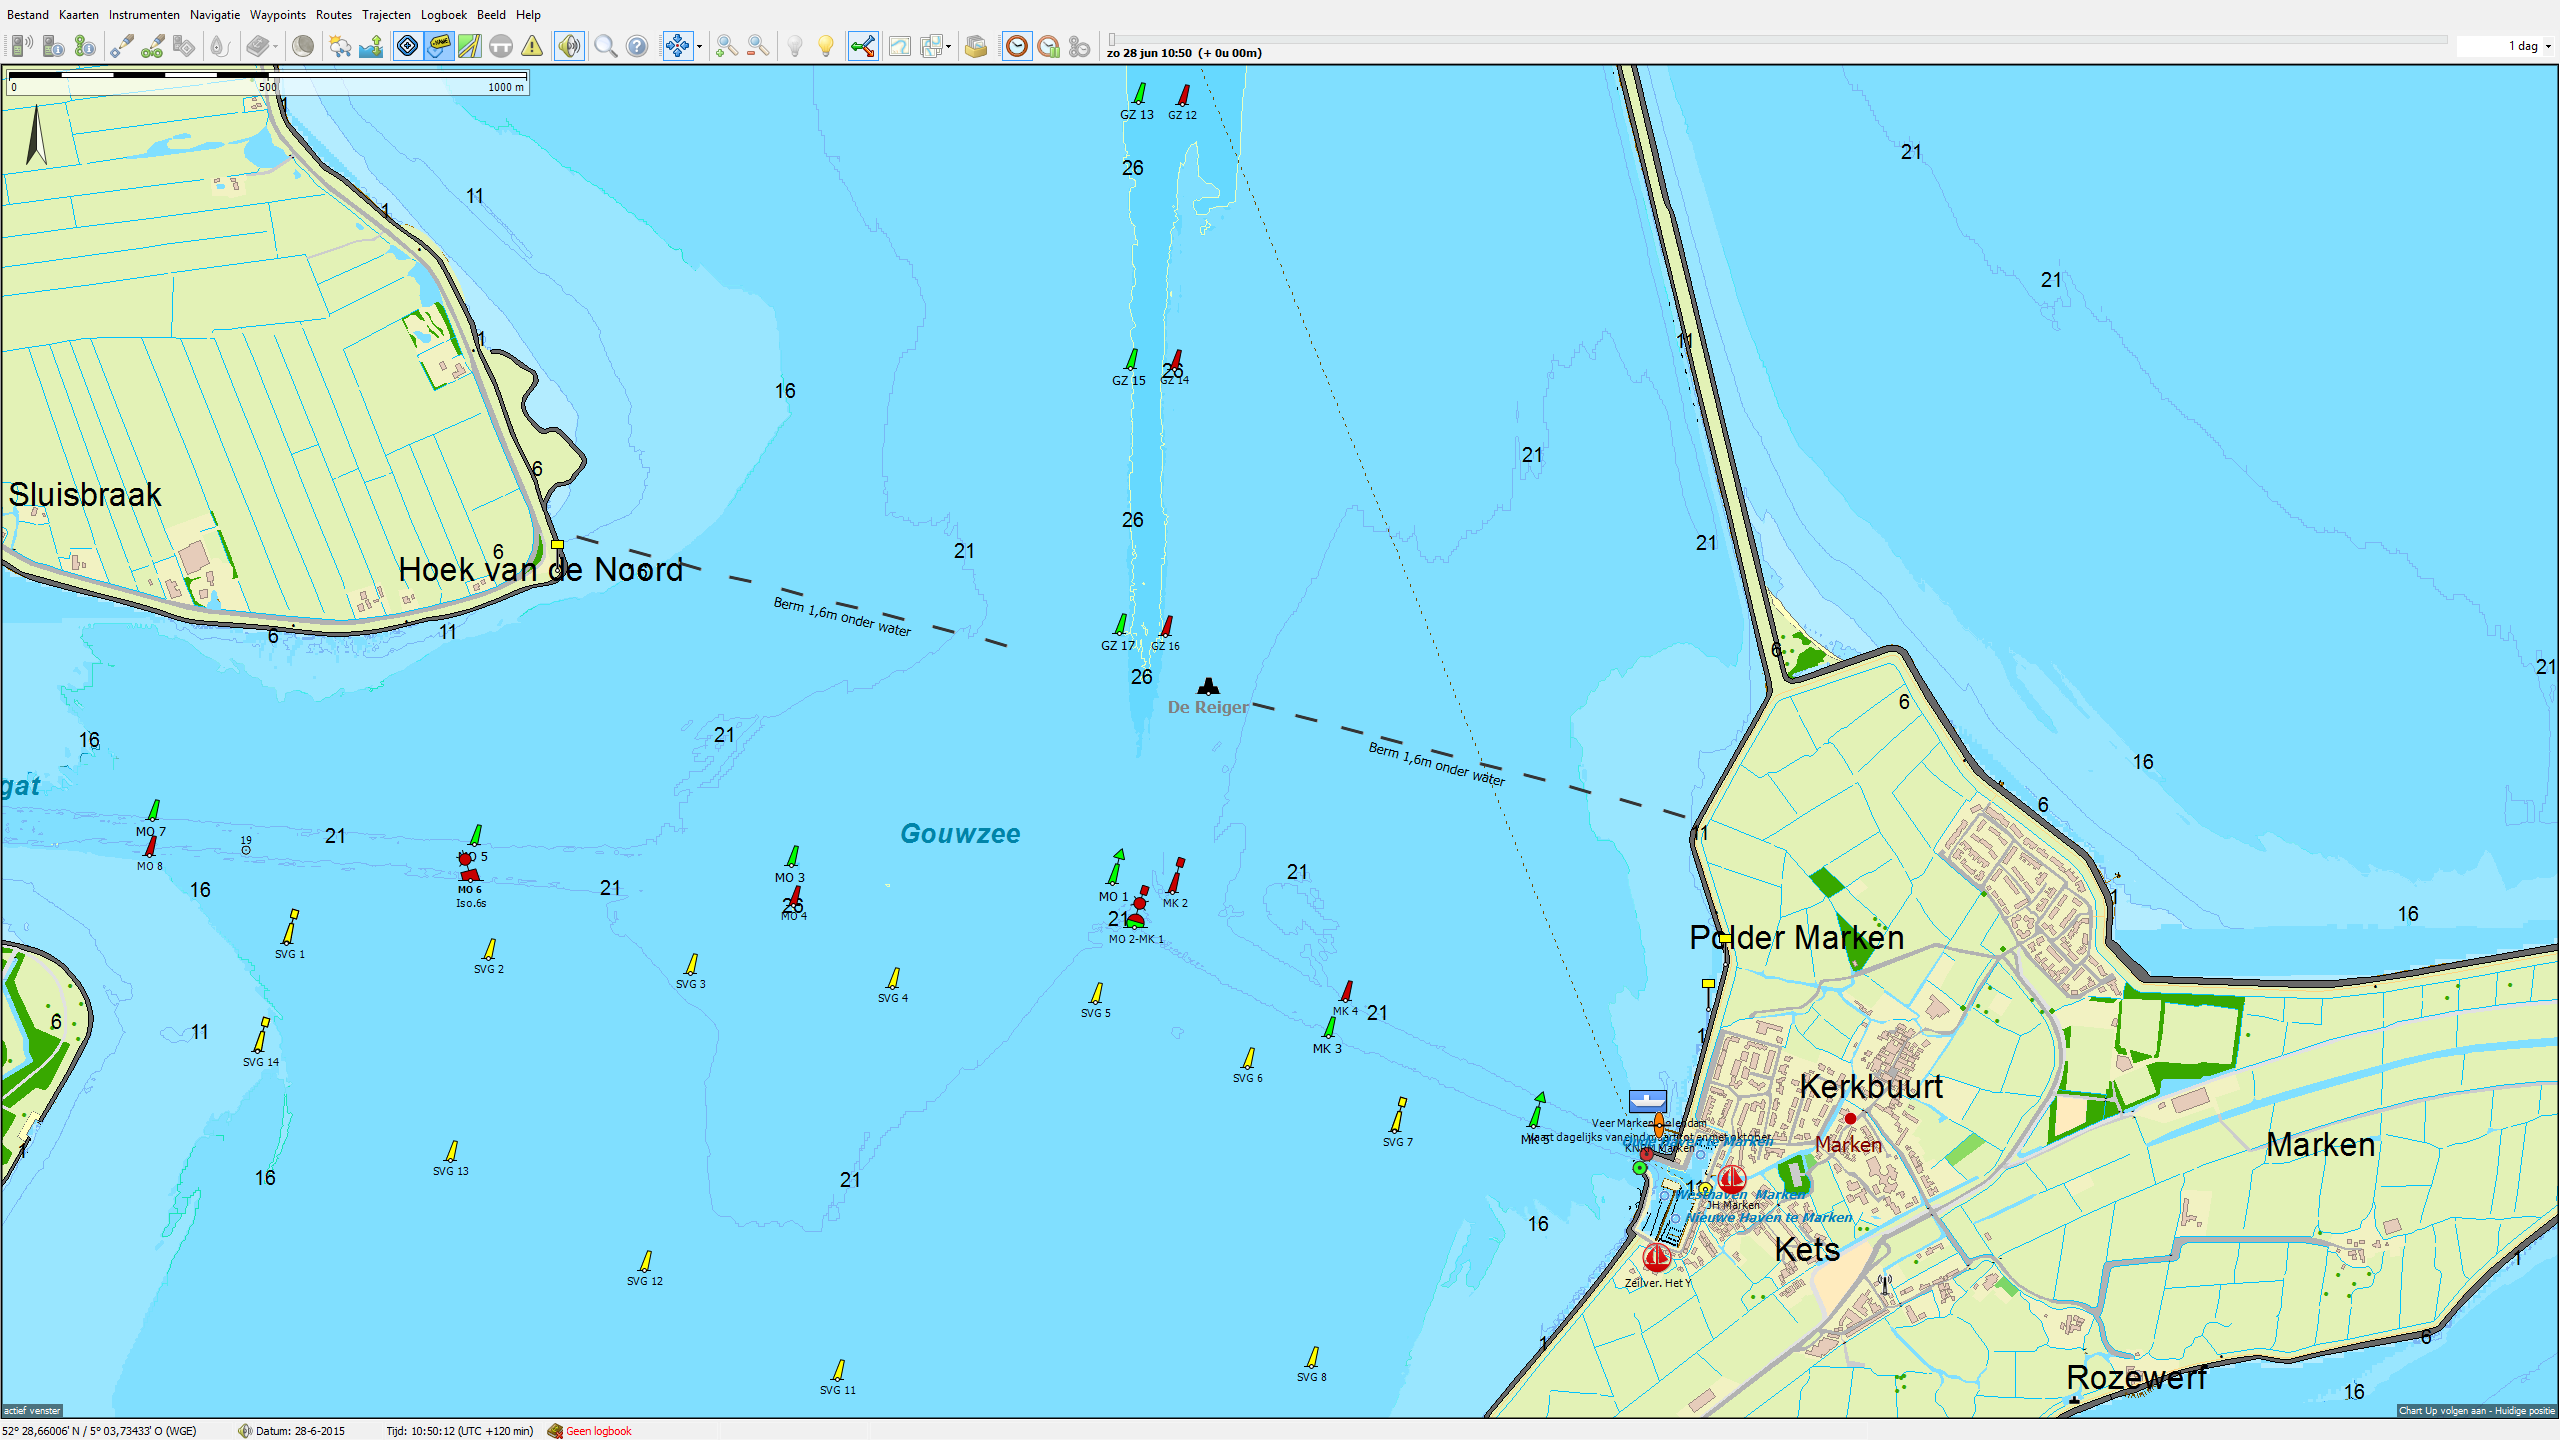Click the Veer Marken ferry icon
Viewport: 2560px width, 1440px height.
tap(1647, 1102)
